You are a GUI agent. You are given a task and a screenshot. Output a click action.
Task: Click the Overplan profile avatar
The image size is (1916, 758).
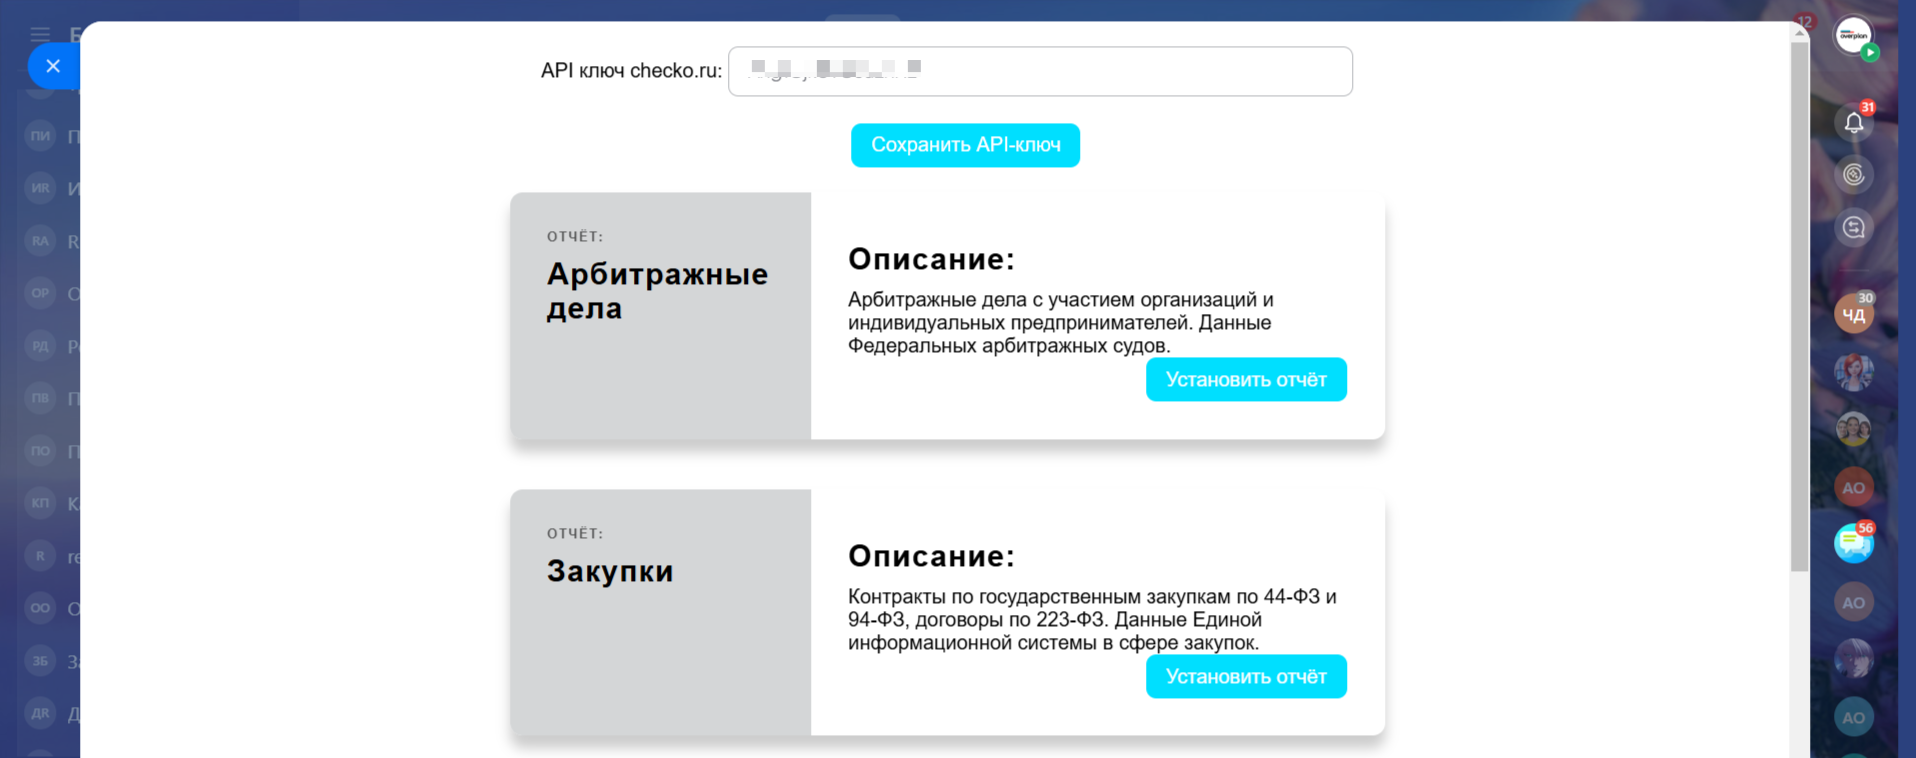click(1853, 36)
